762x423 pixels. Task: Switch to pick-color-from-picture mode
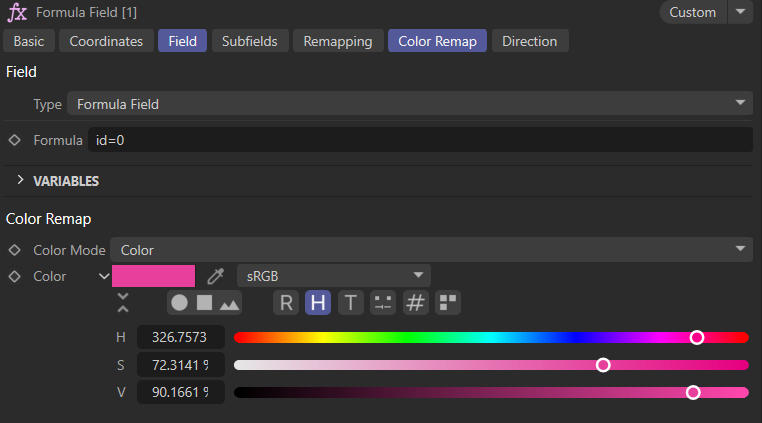pyautogui.click(x=230, y=302)
